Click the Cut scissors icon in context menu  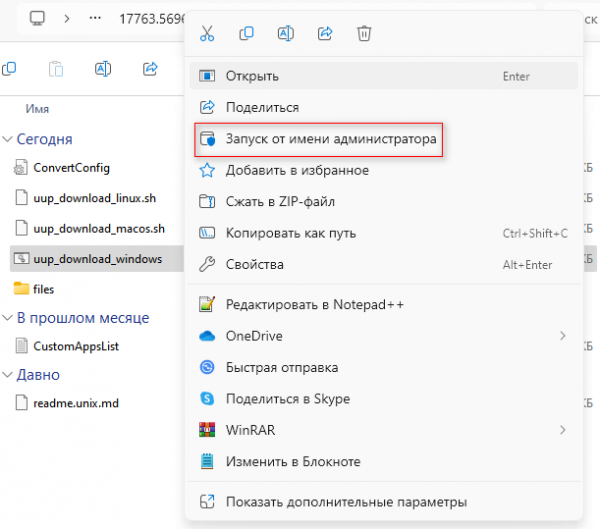pos(207,33)
